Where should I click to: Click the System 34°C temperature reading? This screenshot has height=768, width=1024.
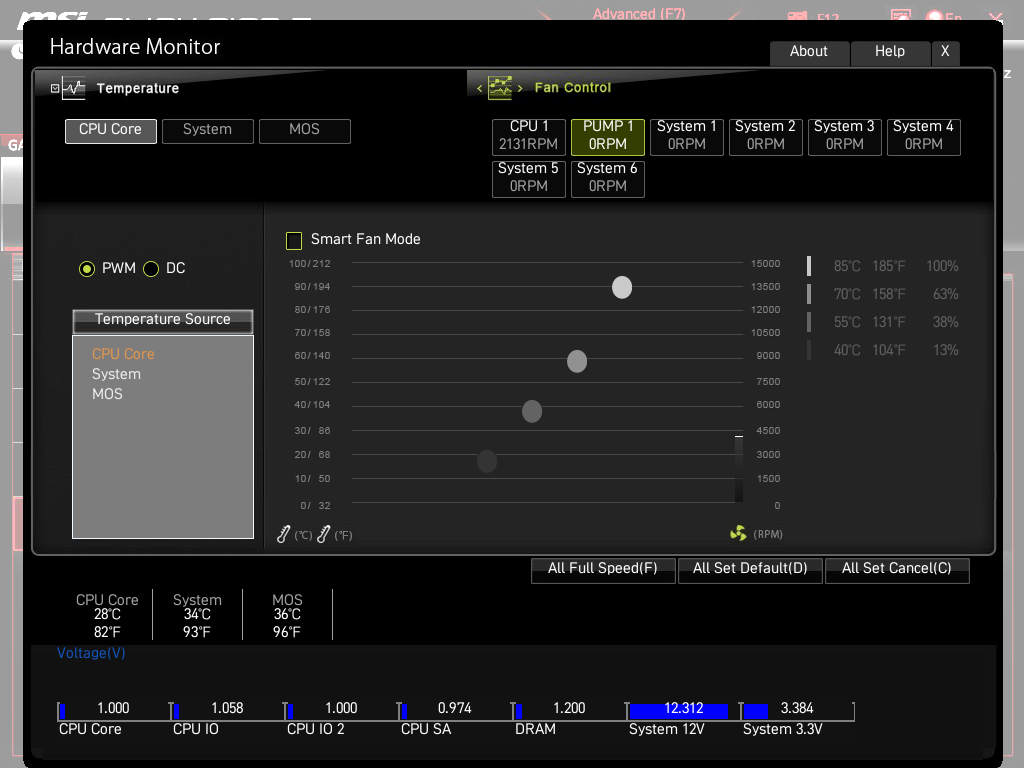click(197, 615)
